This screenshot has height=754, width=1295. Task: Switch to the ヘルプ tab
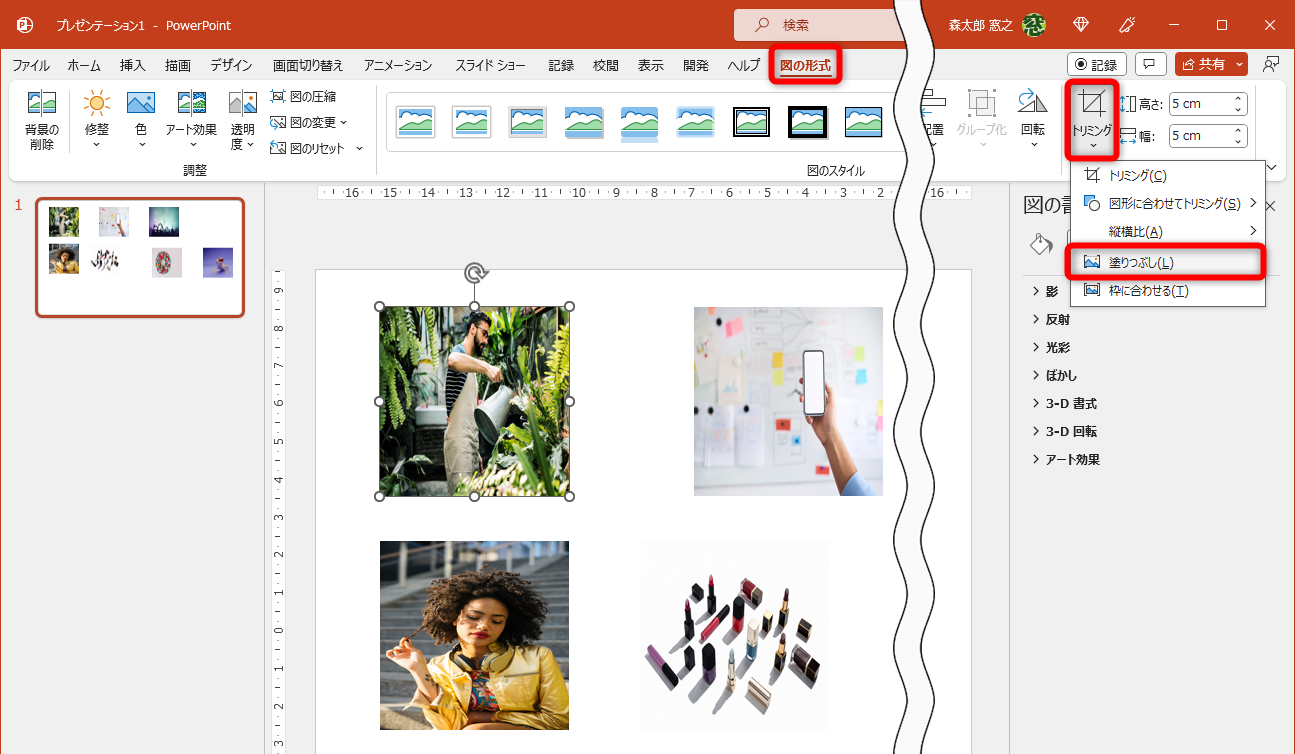[x=744, y=65]
